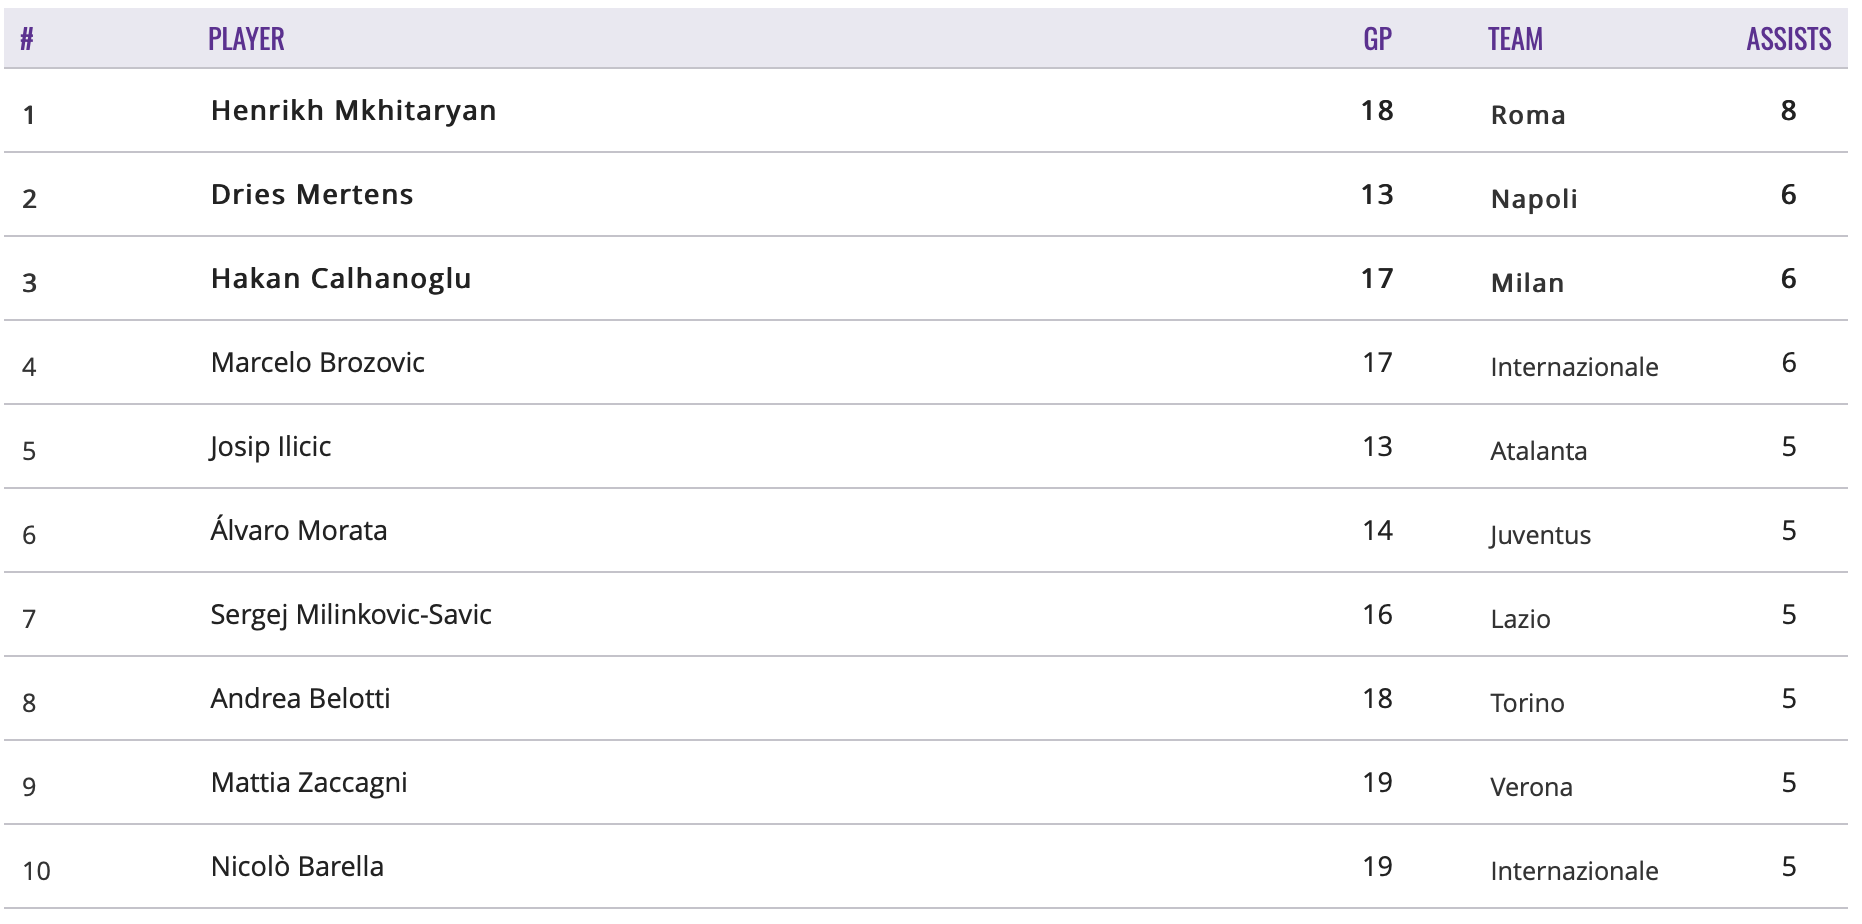This screenshot has height=924, width=1862.
Task: Click Andrea Belotti player name
Action: [300, 699]
